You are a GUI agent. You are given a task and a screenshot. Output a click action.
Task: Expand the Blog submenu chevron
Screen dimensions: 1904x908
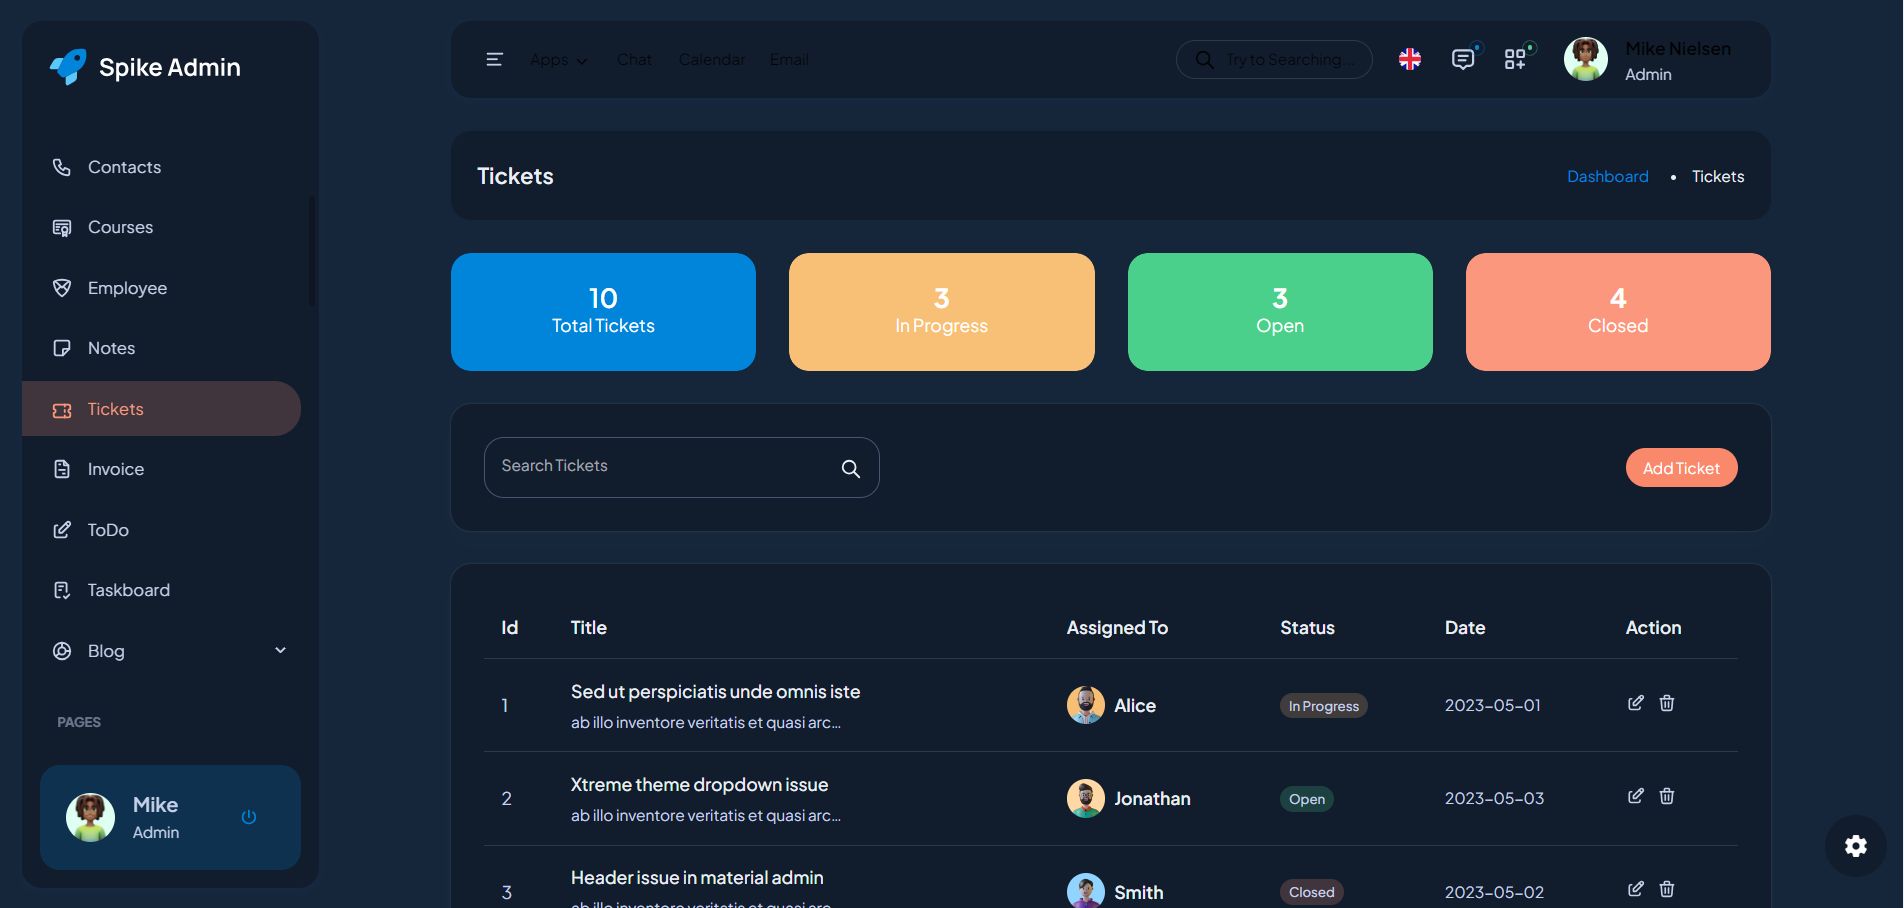click(x=281, y=650)
